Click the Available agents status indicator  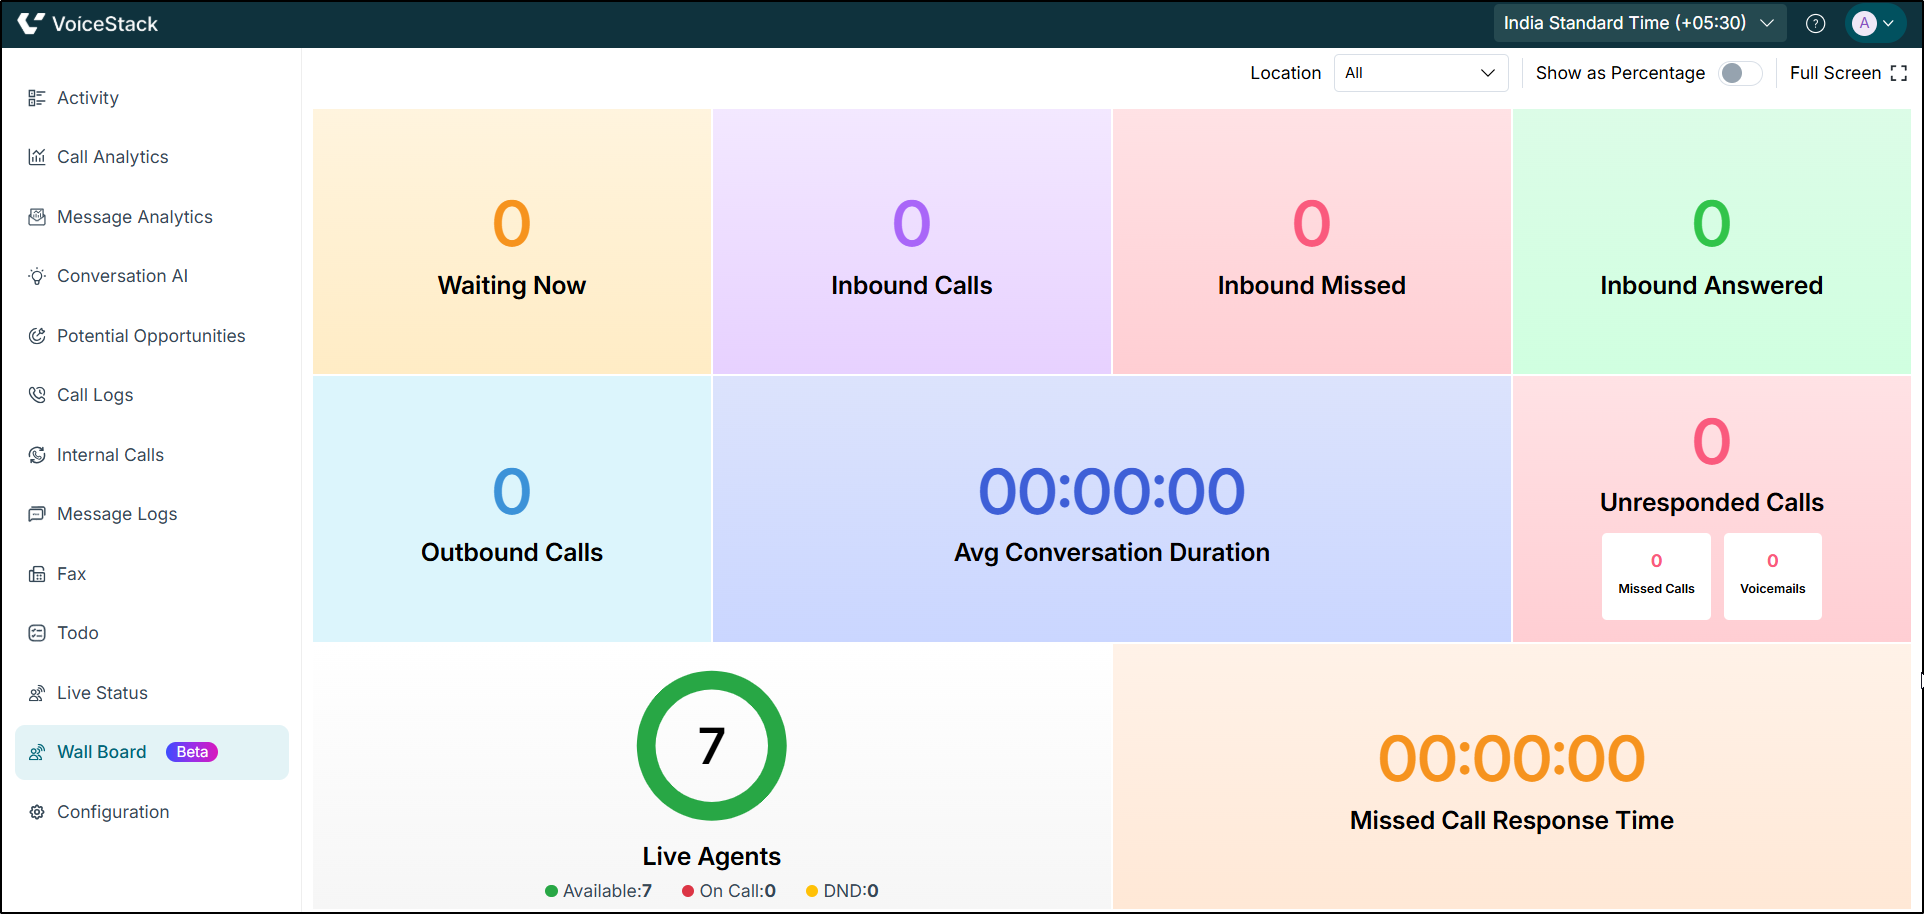(598, 890)
